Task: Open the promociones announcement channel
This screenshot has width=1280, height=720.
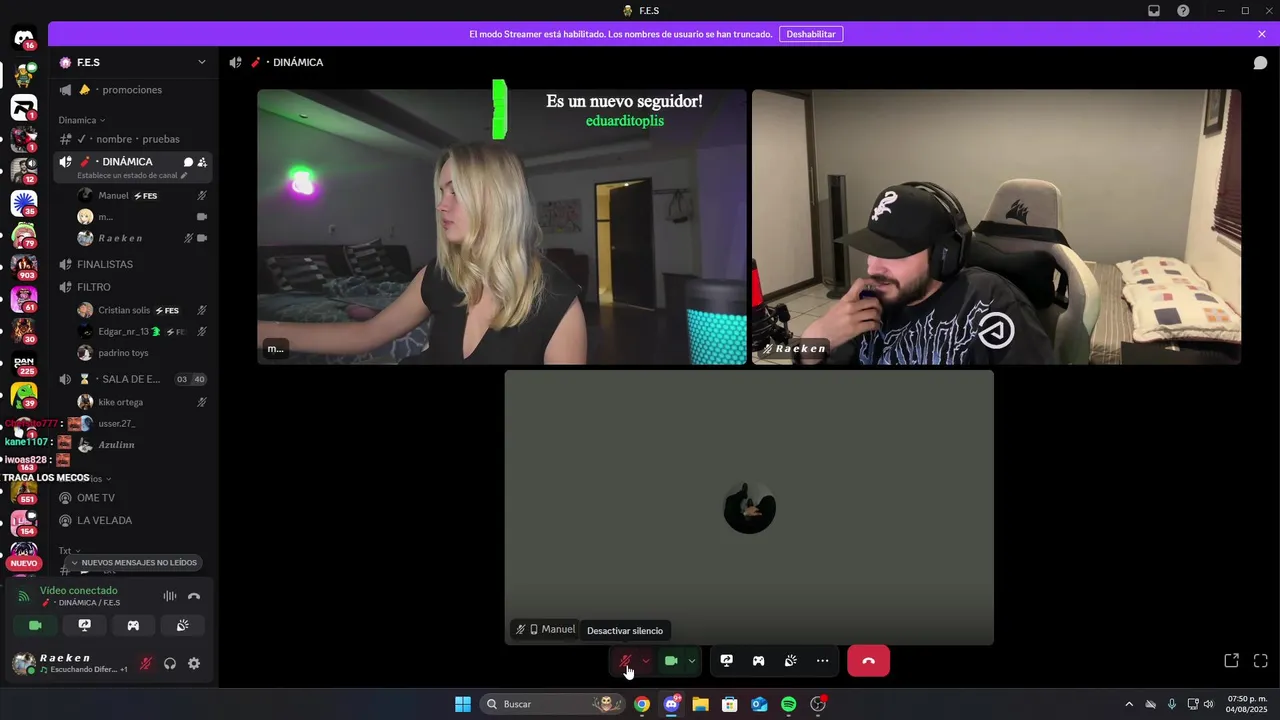Action: (133, 90)
